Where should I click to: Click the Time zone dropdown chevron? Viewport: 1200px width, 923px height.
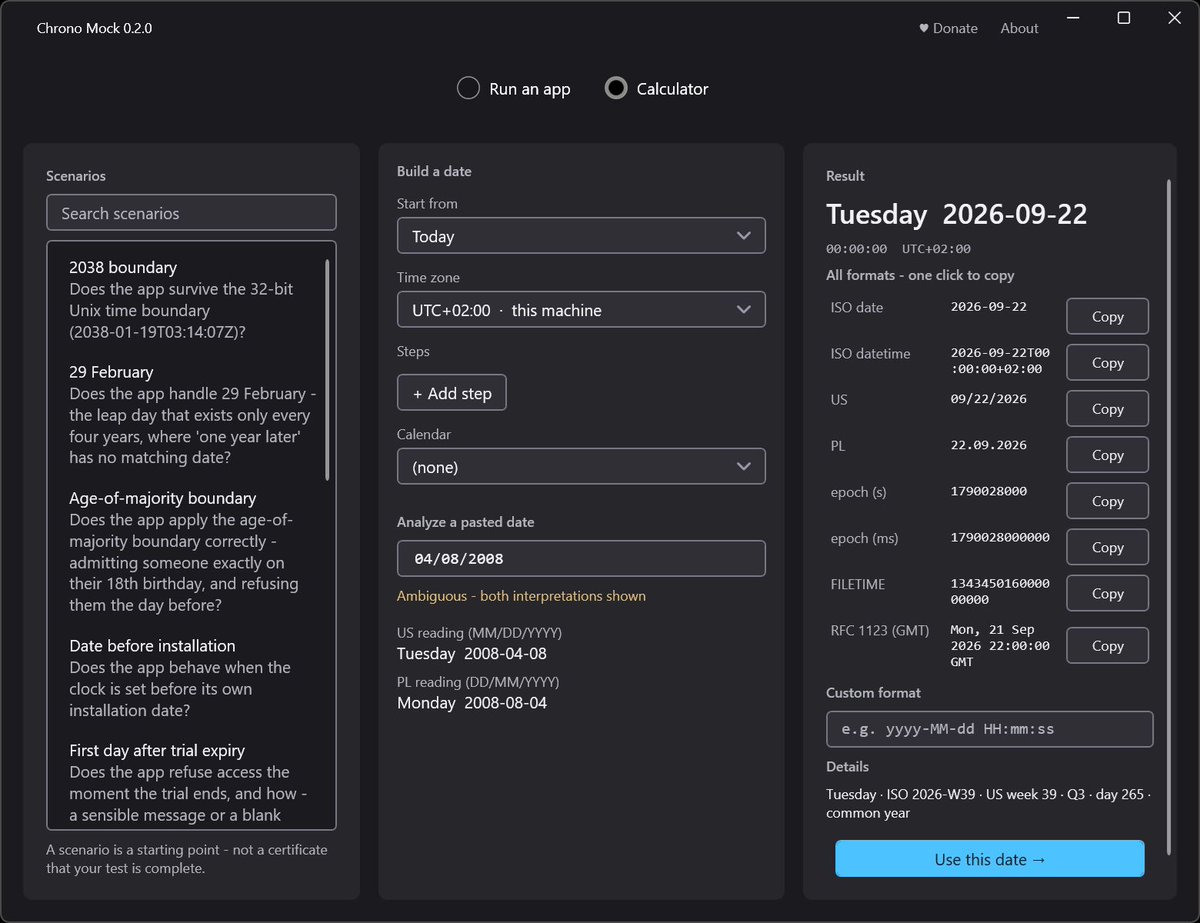coord(743,310)
